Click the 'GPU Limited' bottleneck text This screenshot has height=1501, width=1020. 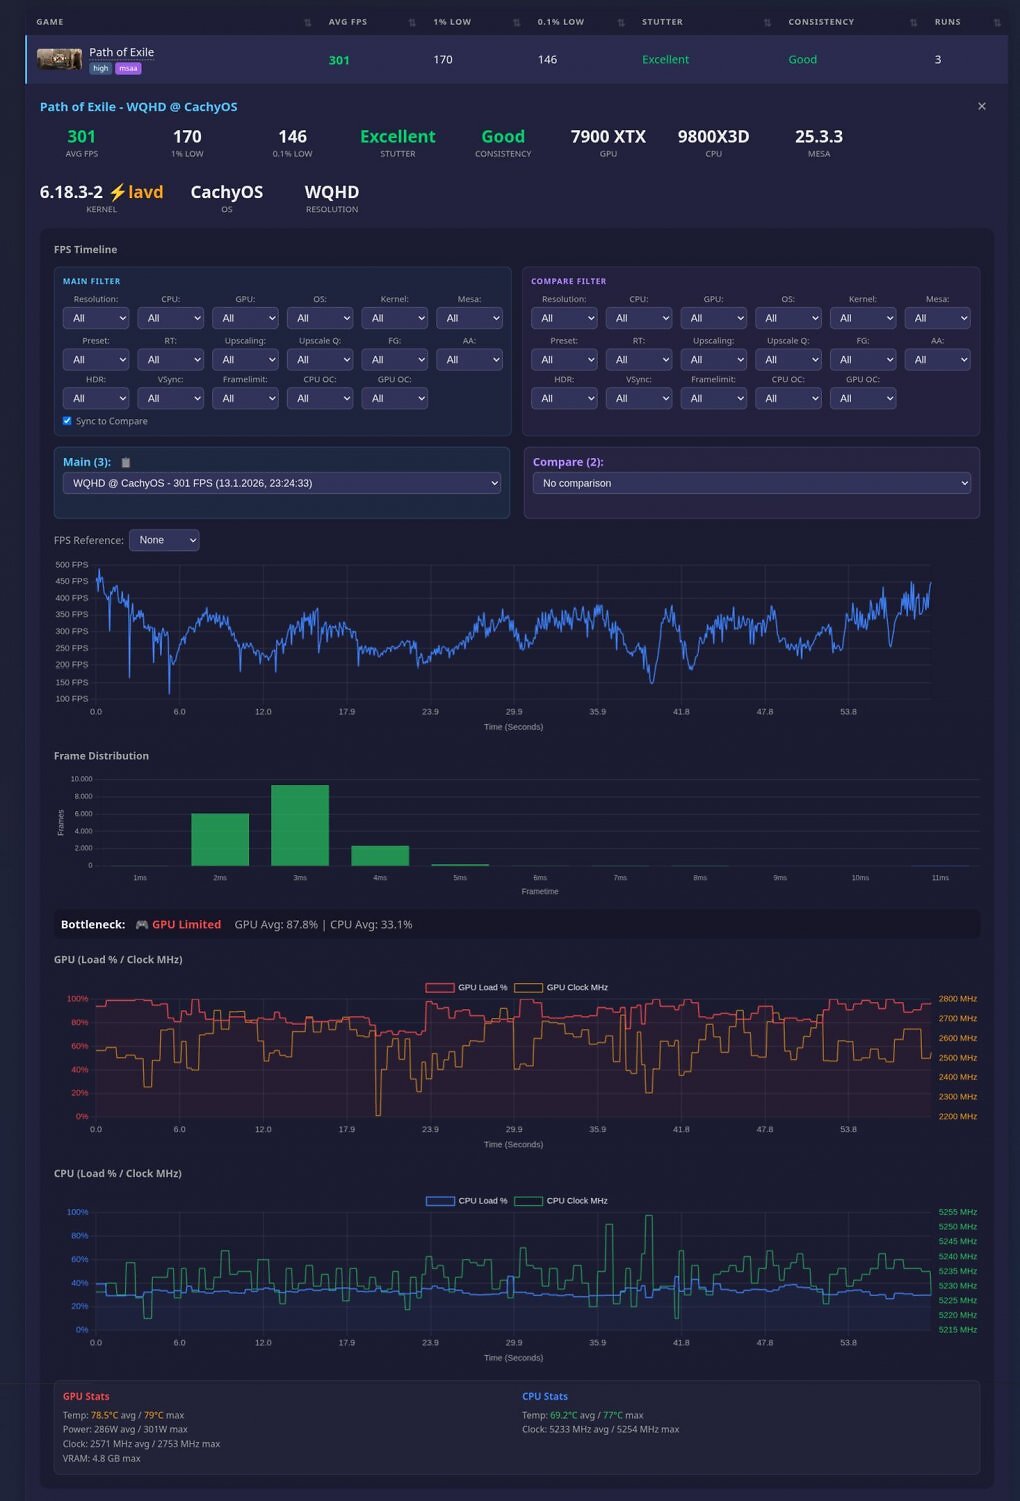(186, 924)
